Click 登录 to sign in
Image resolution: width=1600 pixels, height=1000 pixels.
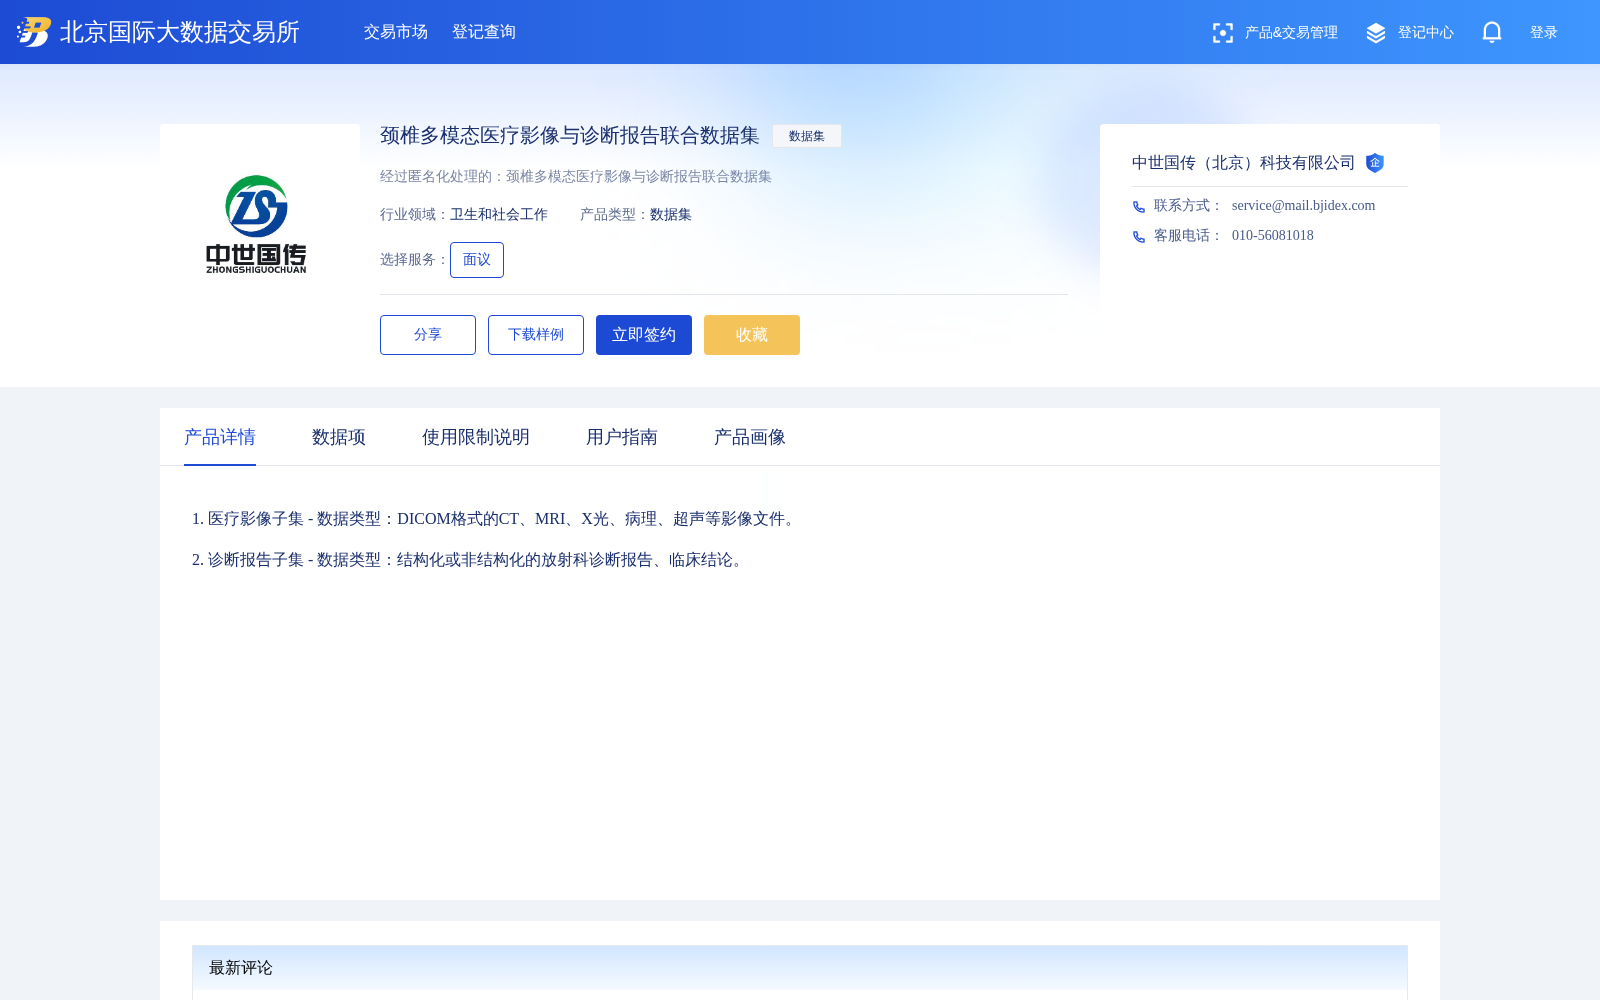click(x=1544, y=33)
